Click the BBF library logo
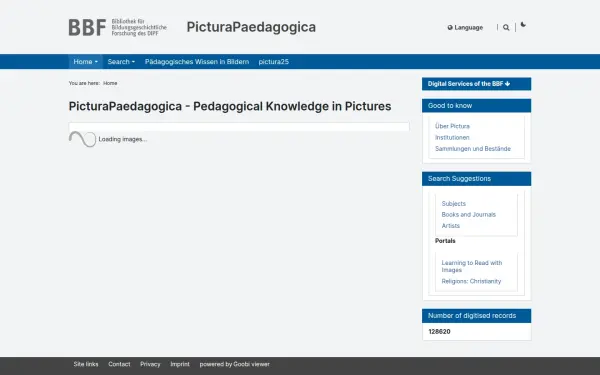 click(x=117, y=27)
